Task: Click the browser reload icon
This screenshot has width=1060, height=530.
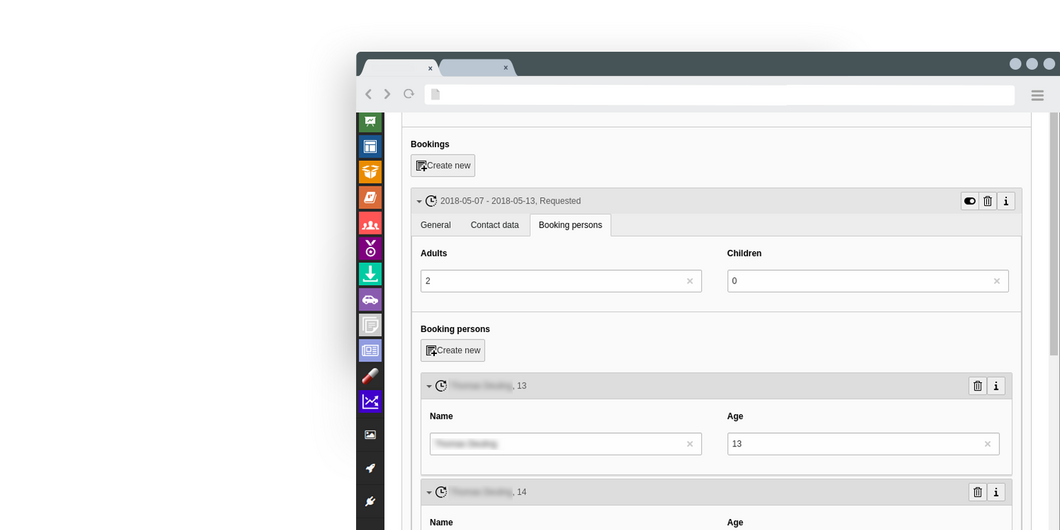Action: [x=408, y=94]
